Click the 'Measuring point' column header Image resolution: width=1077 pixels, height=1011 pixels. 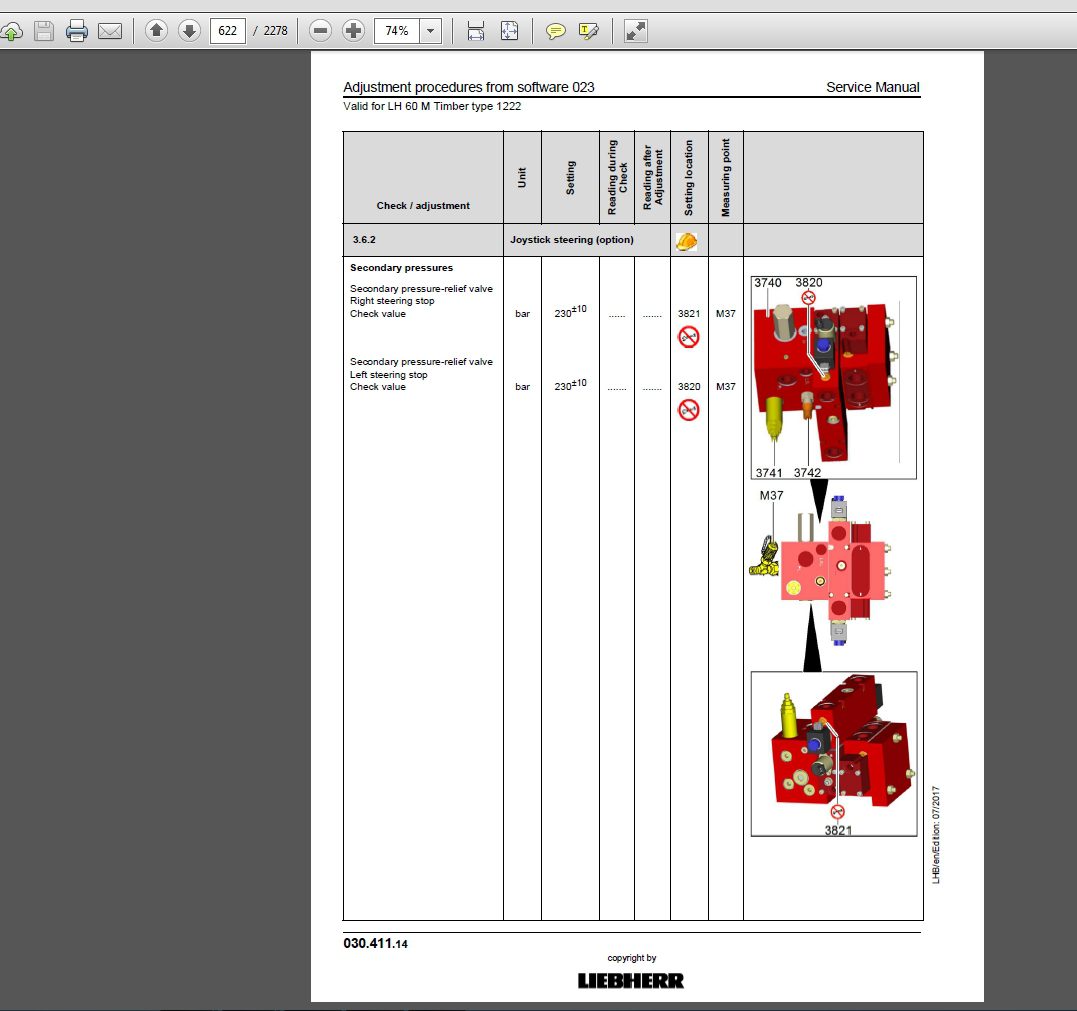(725, 177)
